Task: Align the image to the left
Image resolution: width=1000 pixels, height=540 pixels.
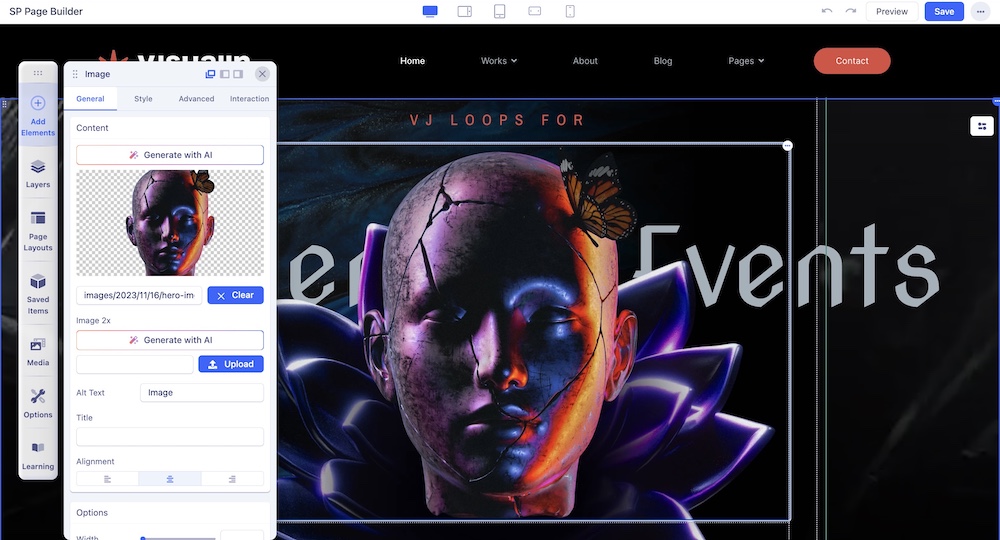Action: (x=107, y=479)
